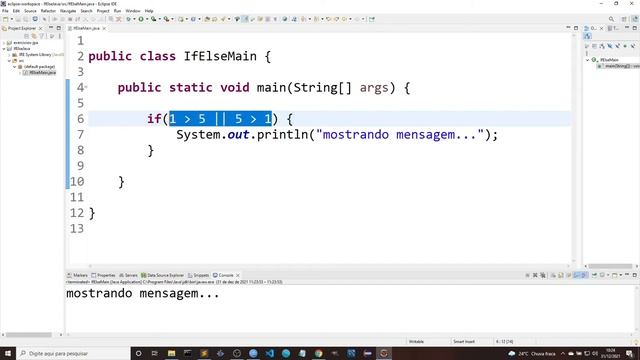640x360 pixels.
Task: Open the Window menu
Action: point(133,11)
